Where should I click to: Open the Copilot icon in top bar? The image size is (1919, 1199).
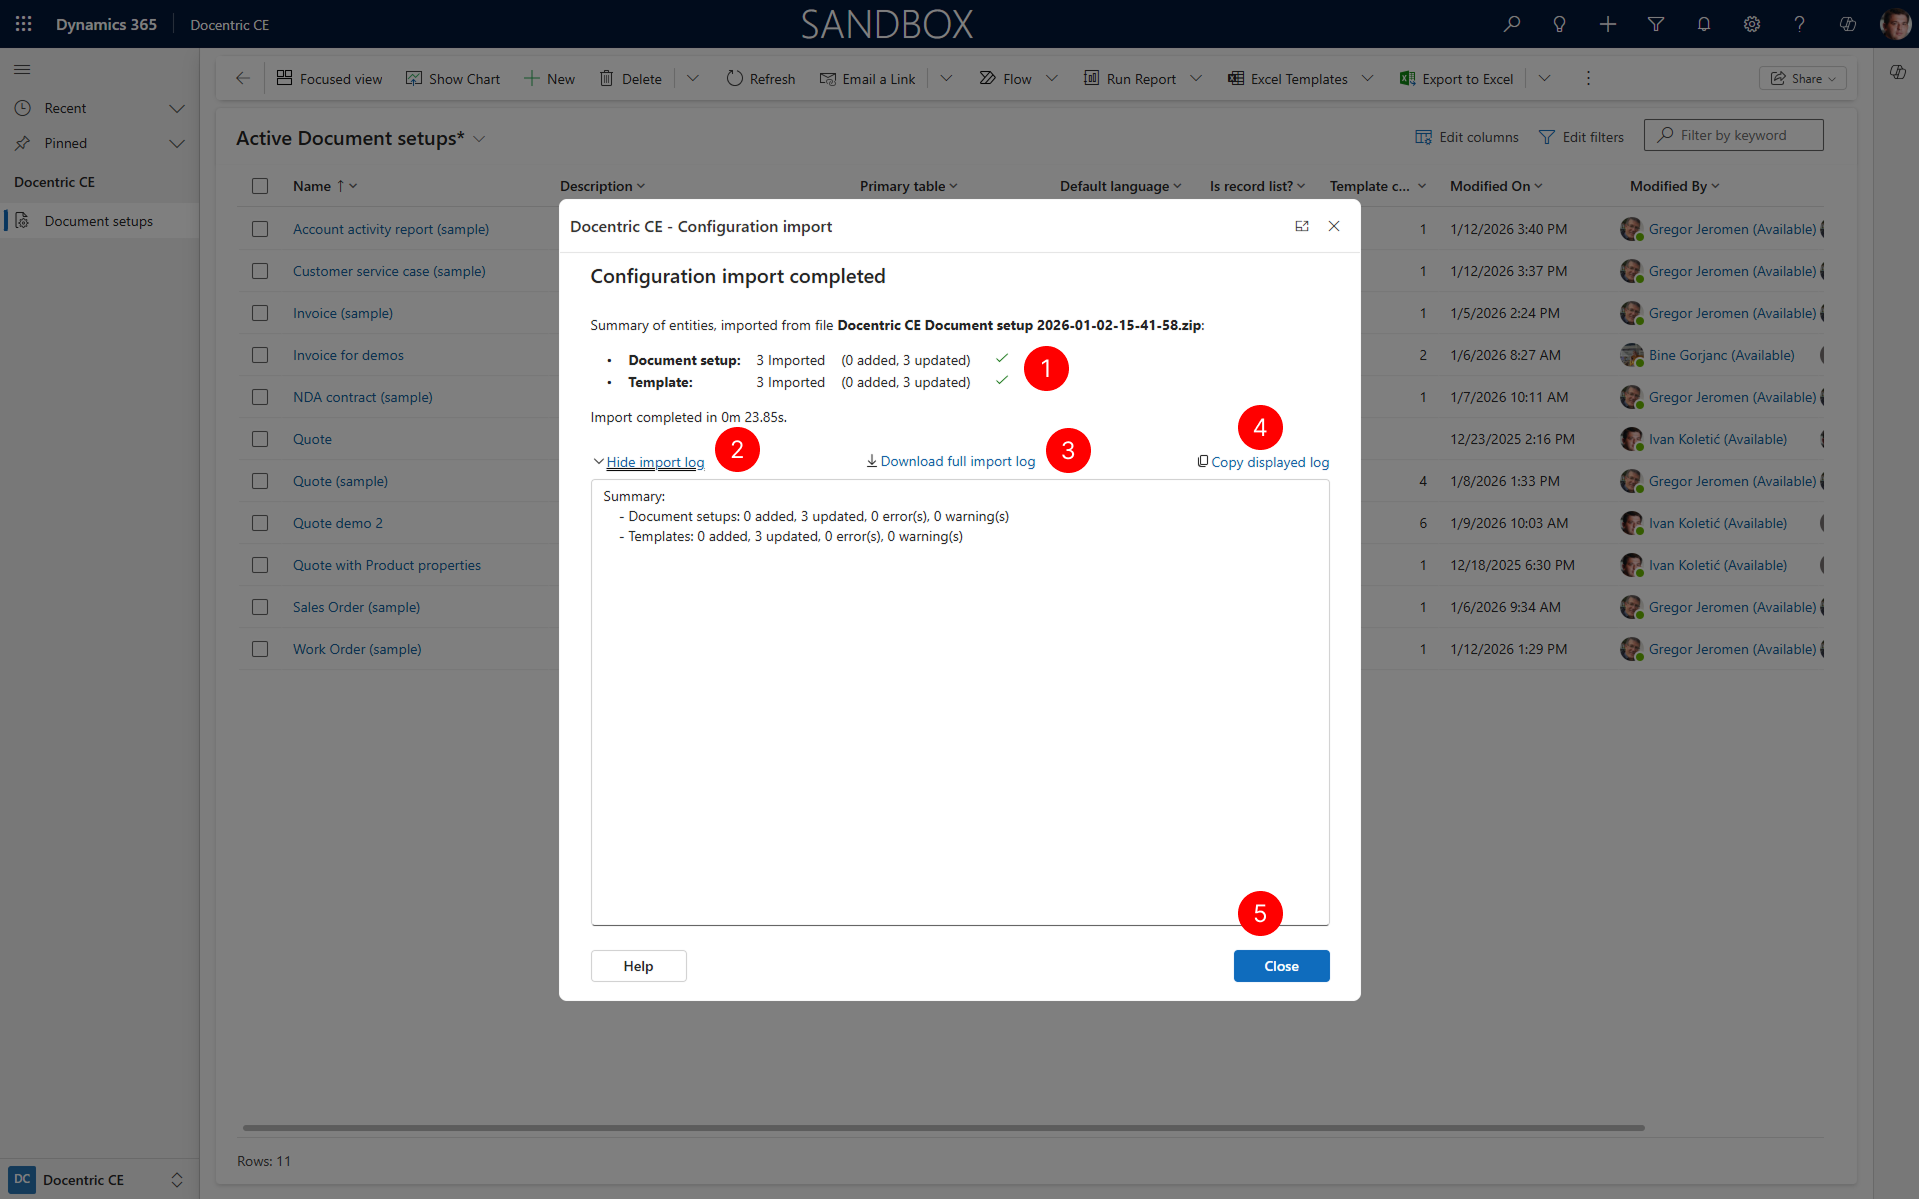[1847, 24]
